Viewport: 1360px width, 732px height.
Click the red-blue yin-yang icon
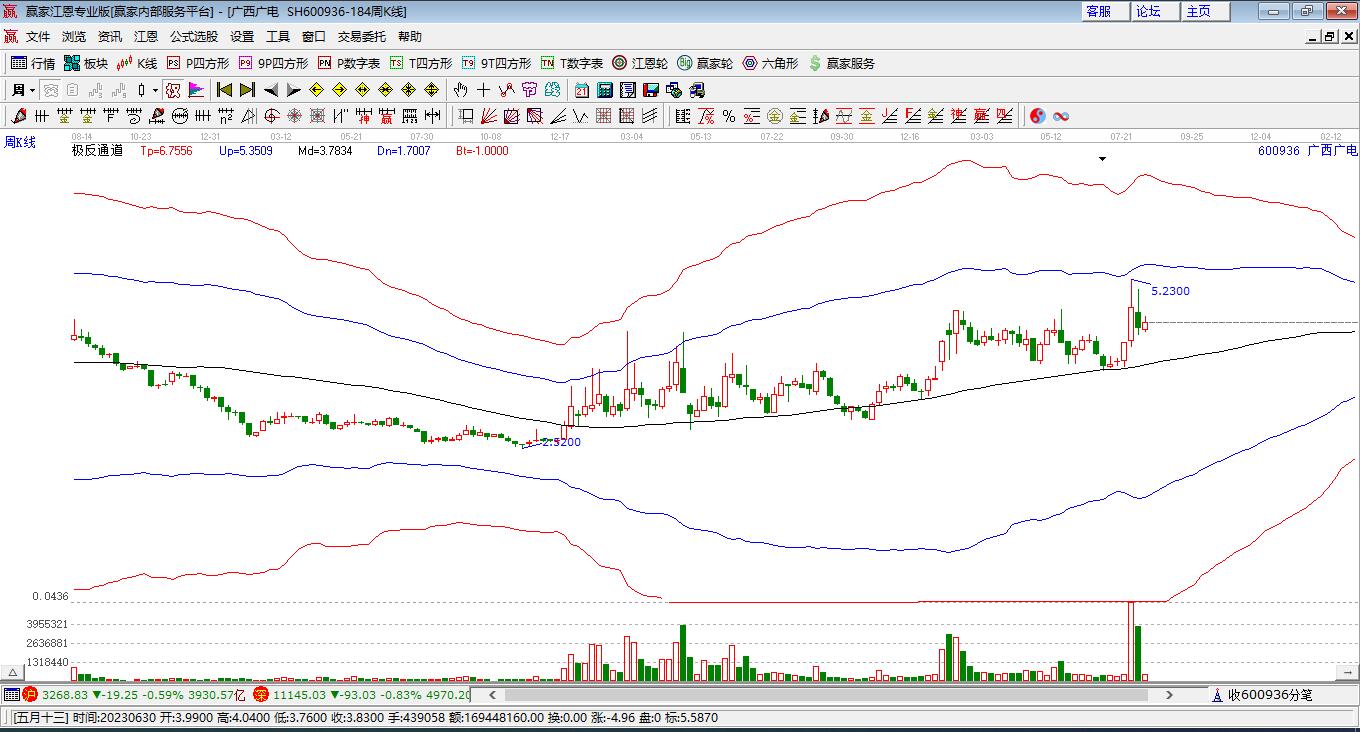1038,116
